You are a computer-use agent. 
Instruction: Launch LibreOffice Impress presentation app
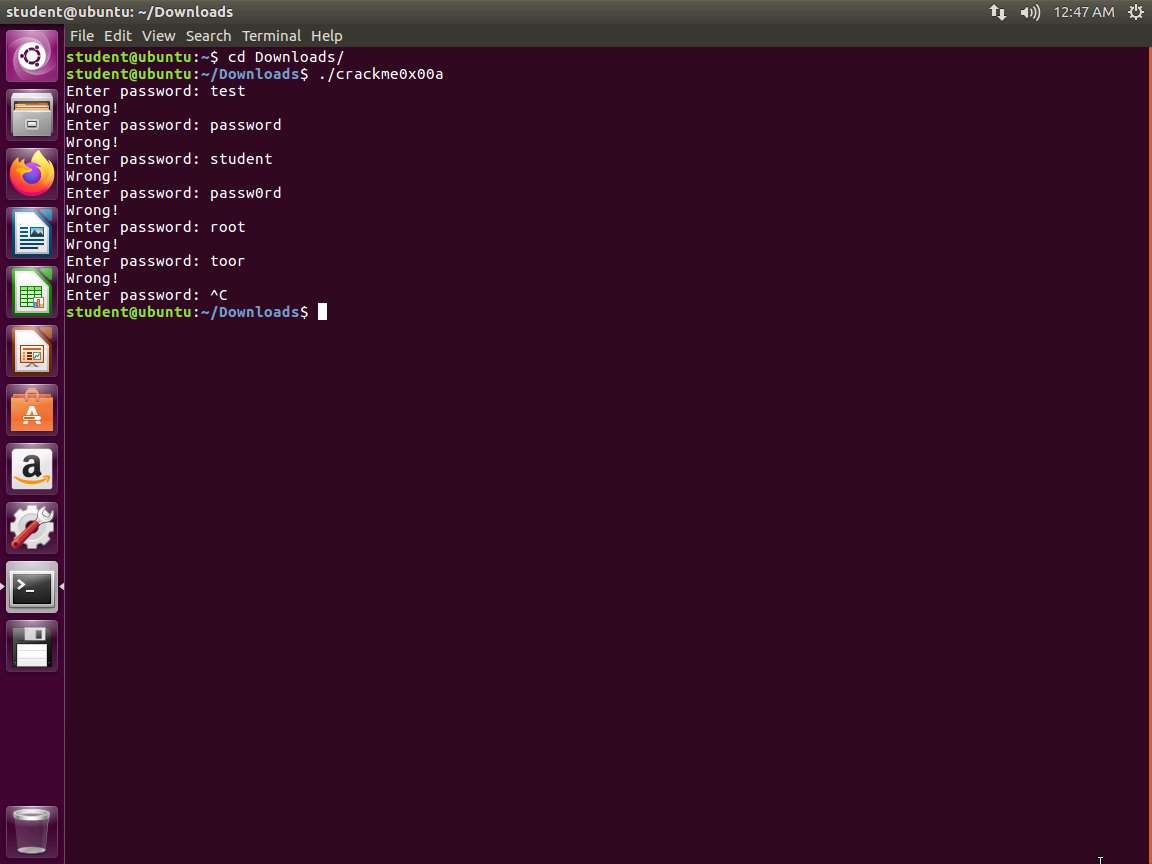pos(32,351)
